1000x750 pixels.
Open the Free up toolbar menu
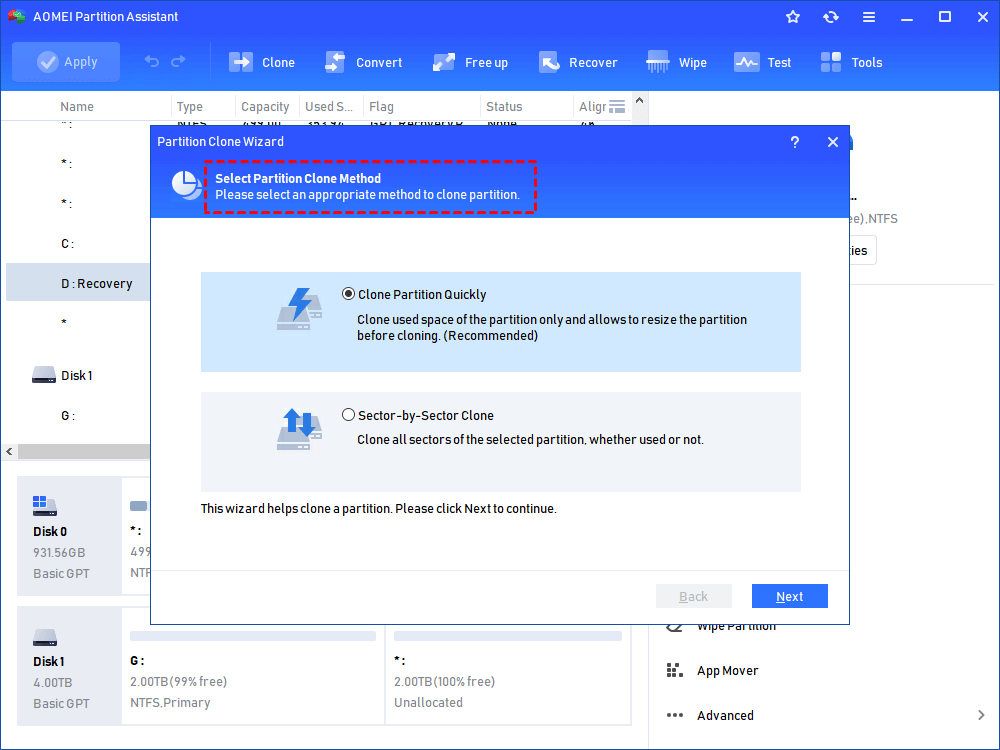[471, 62]
